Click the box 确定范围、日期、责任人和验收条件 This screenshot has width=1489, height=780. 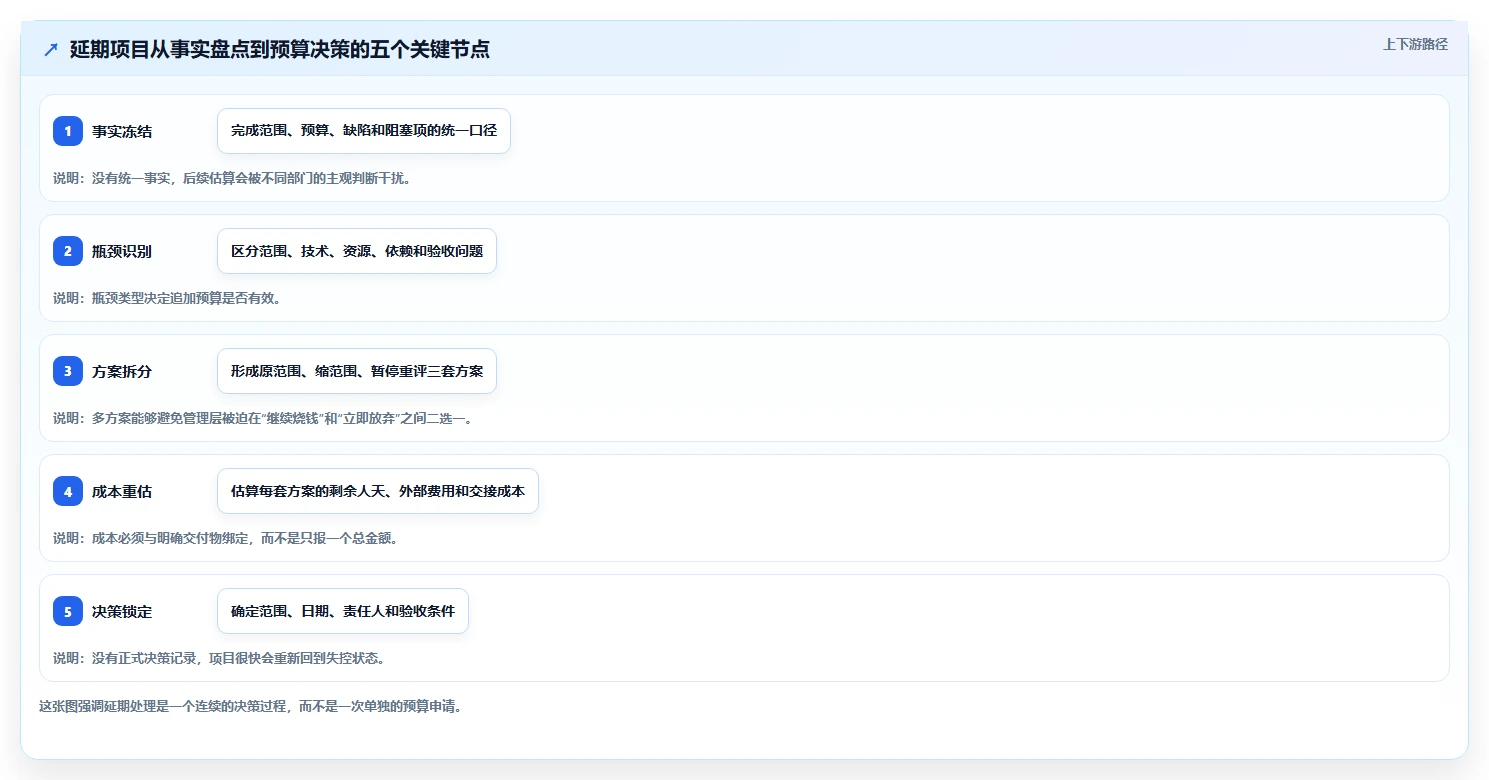tap(343, 611)
